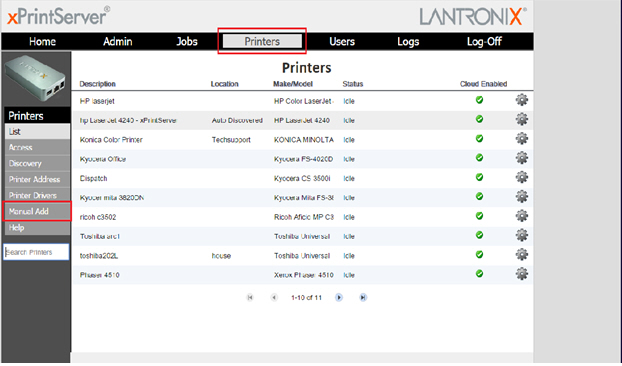Select List in the Printers sidebar

coord(37,132)
